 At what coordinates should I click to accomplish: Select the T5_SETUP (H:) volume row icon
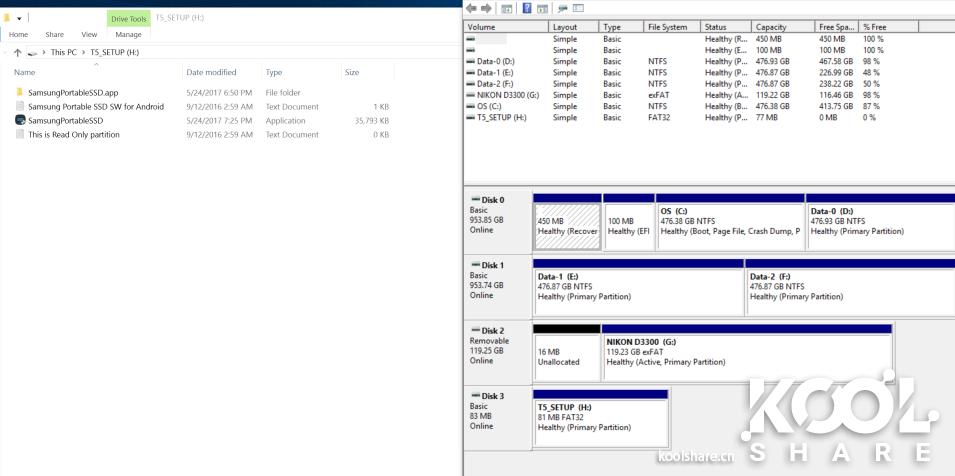(x=471, y=117)
